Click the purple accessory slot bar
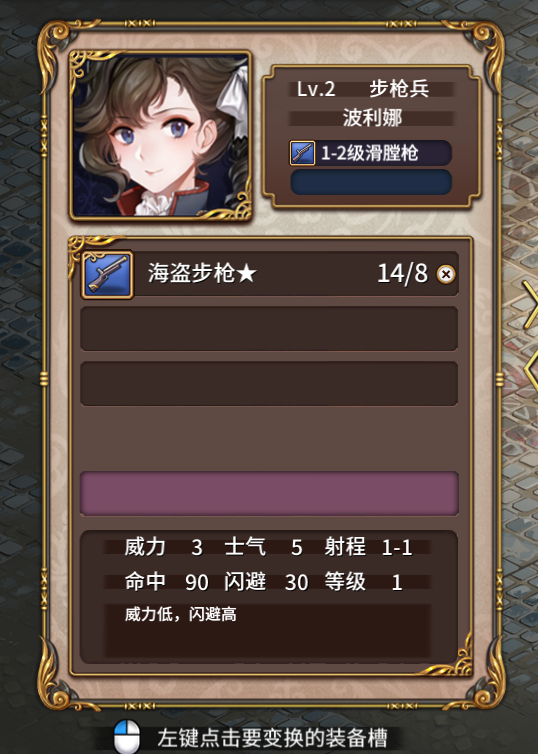 (269, 493)
